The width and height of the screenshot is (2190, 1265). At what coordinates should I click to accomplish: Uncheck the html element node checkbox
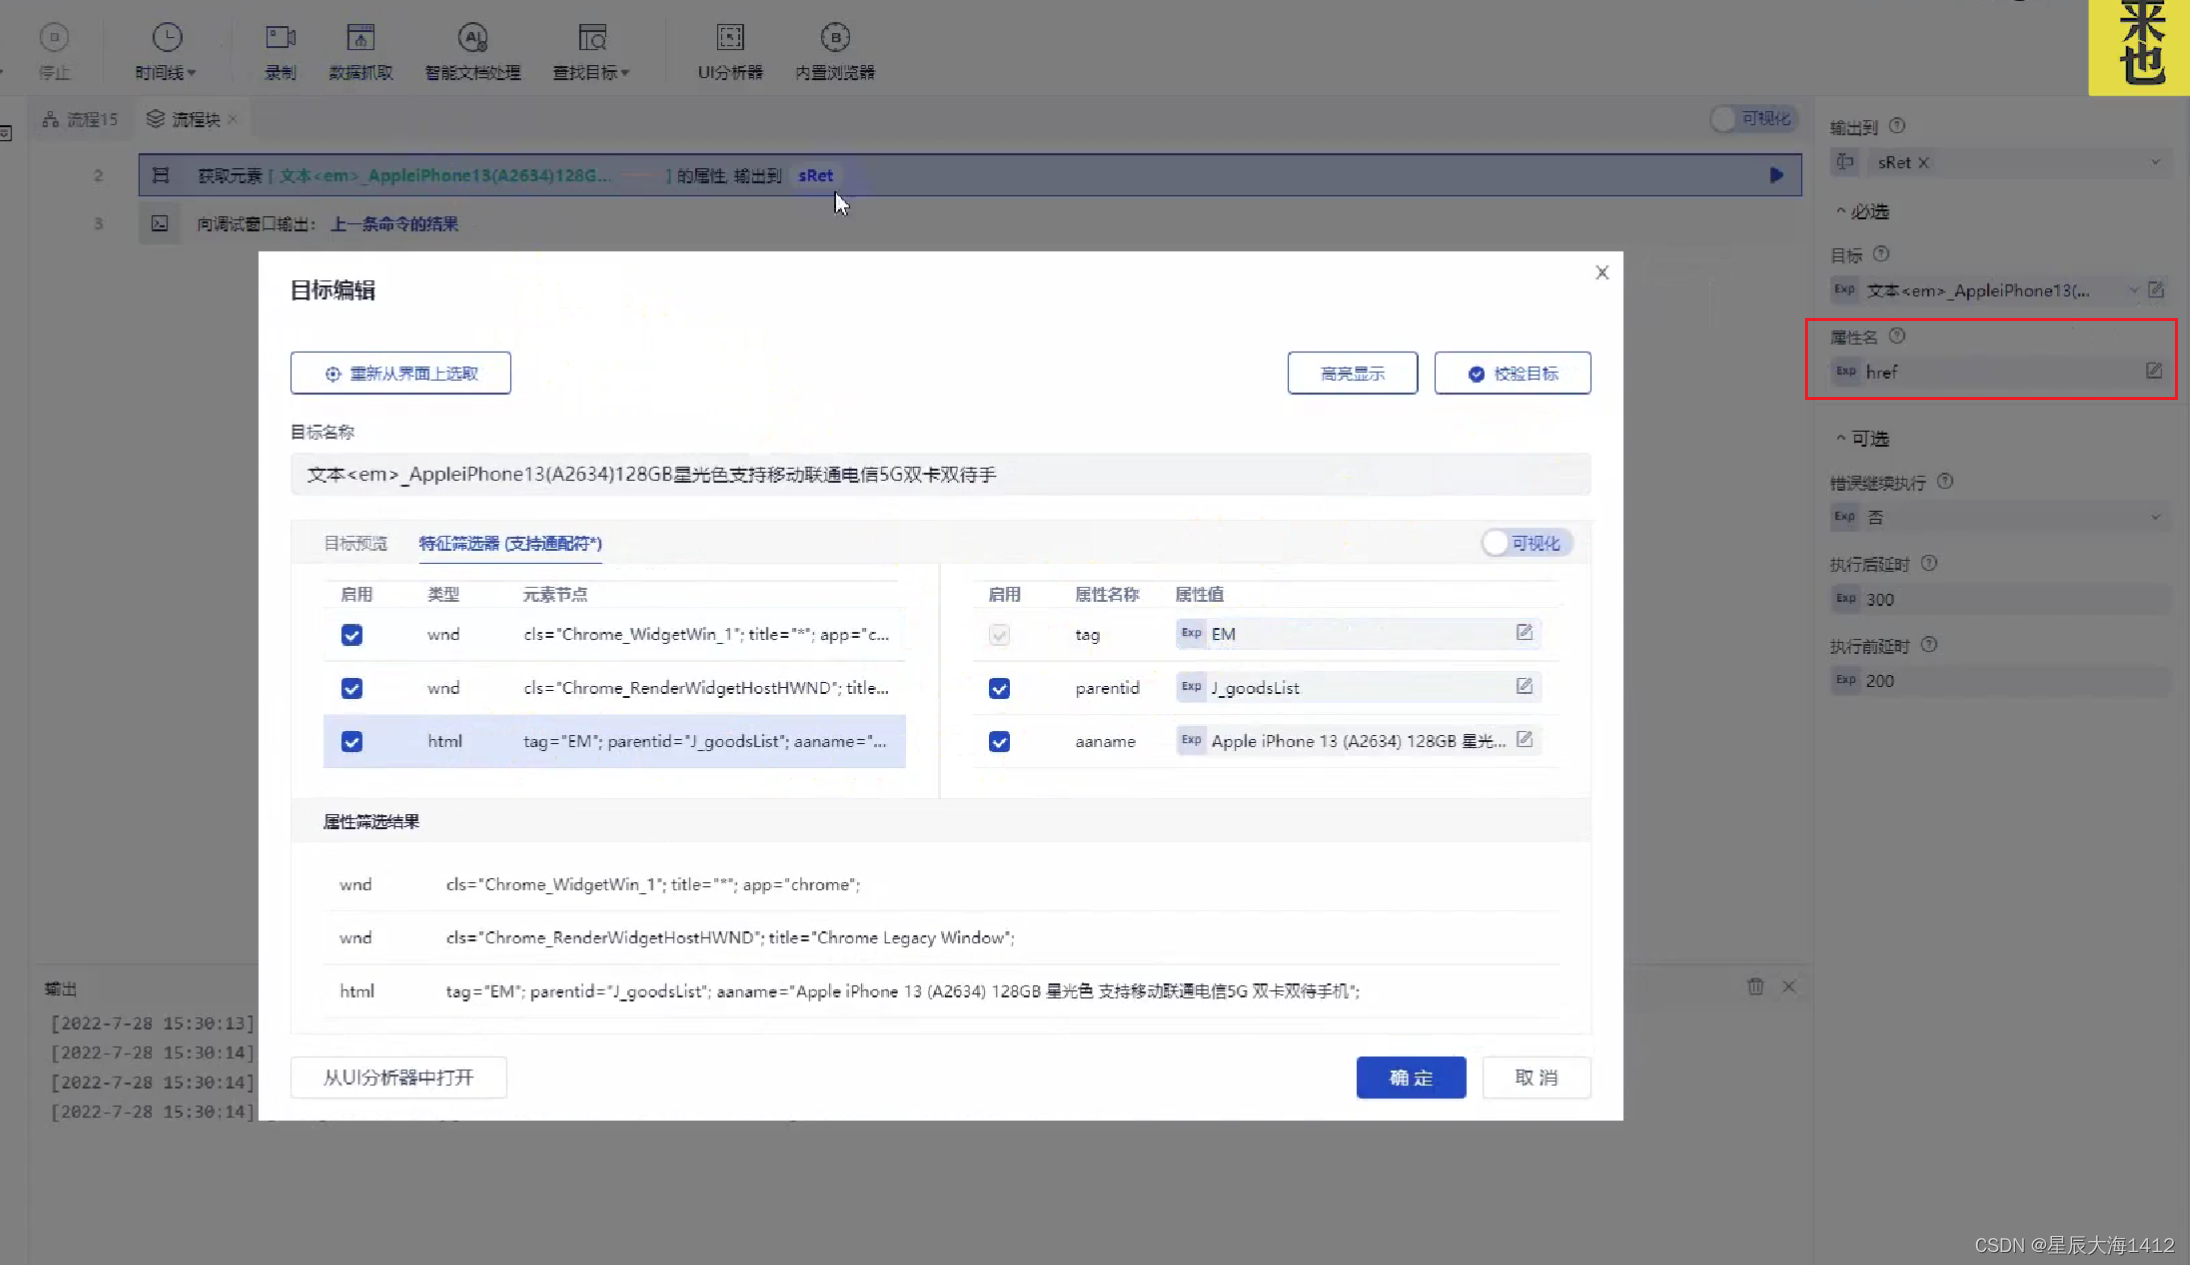(x=352, y=741)
